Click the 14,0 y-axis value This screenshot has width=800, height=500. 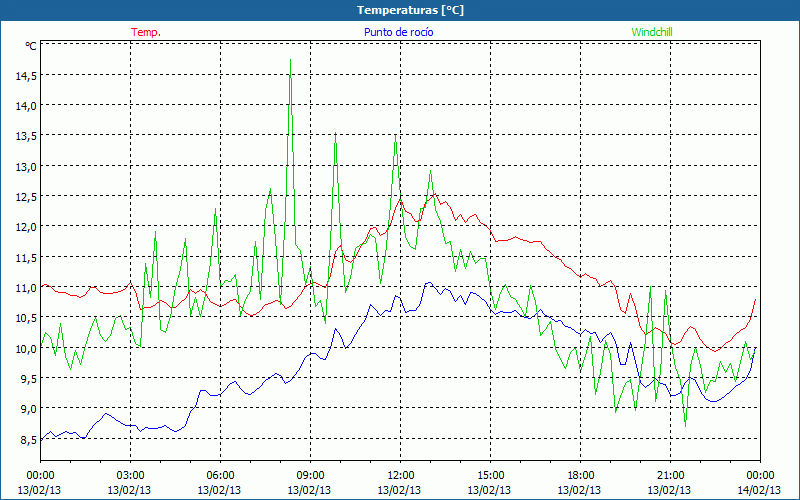[x=26, y=106]
